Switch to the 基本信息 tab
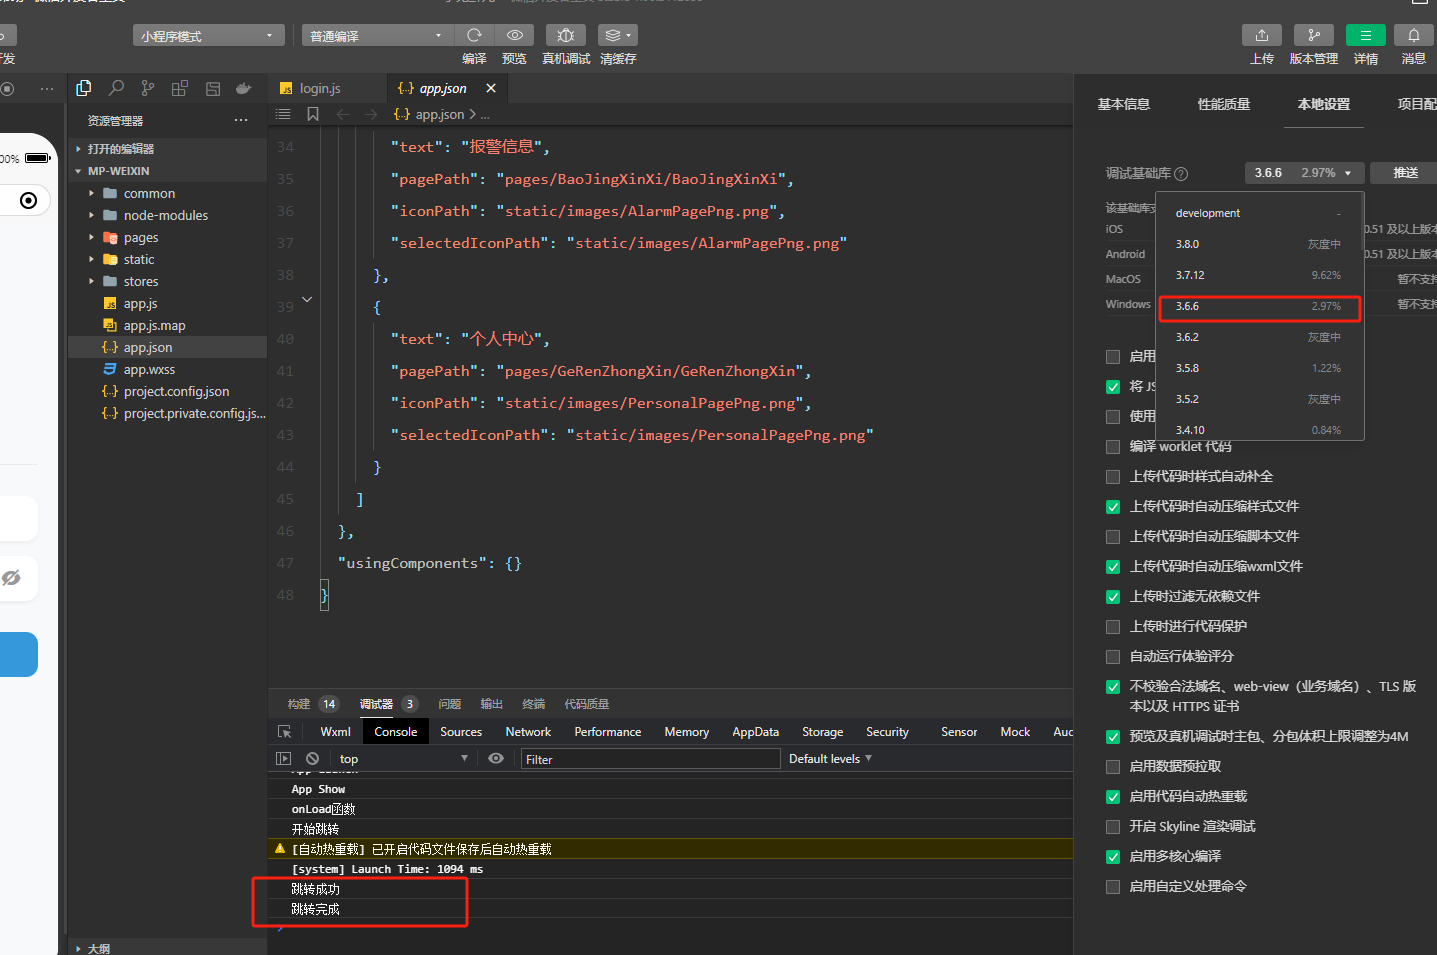The height and width of the screenshot is (955, 1437). point(1124,104)
